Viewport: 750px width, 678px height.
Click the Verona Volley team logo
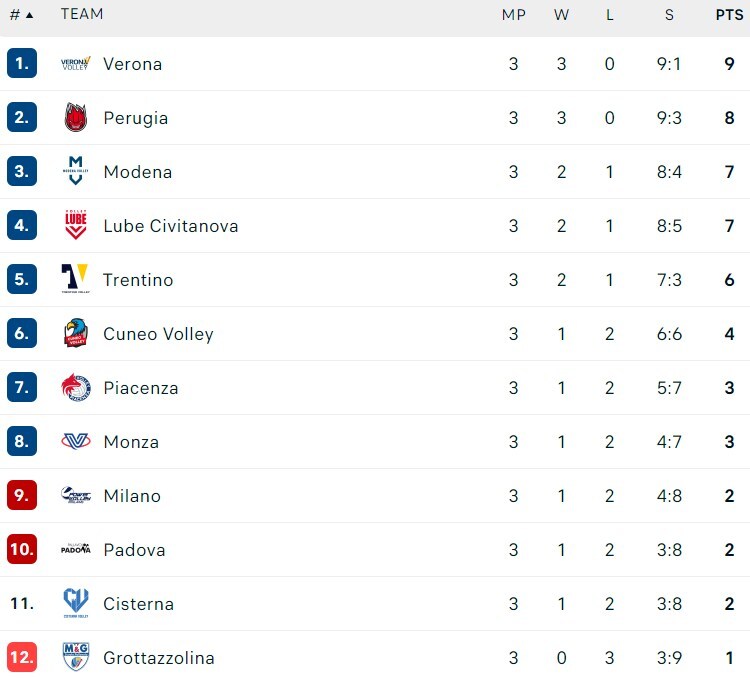76,64
